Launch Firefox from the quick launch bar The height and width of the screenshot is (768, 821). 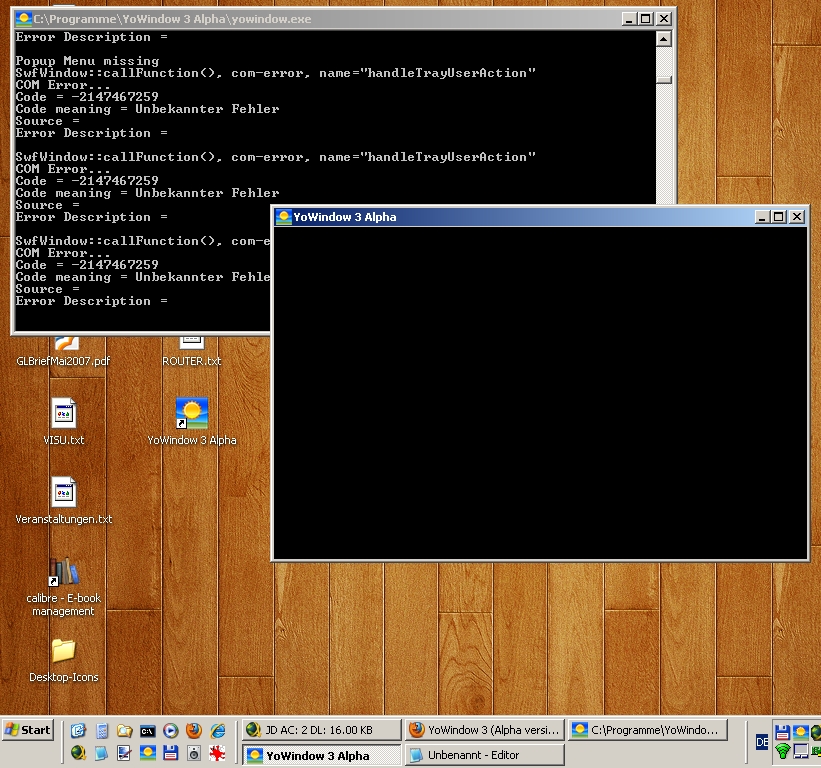pos(194,730)
